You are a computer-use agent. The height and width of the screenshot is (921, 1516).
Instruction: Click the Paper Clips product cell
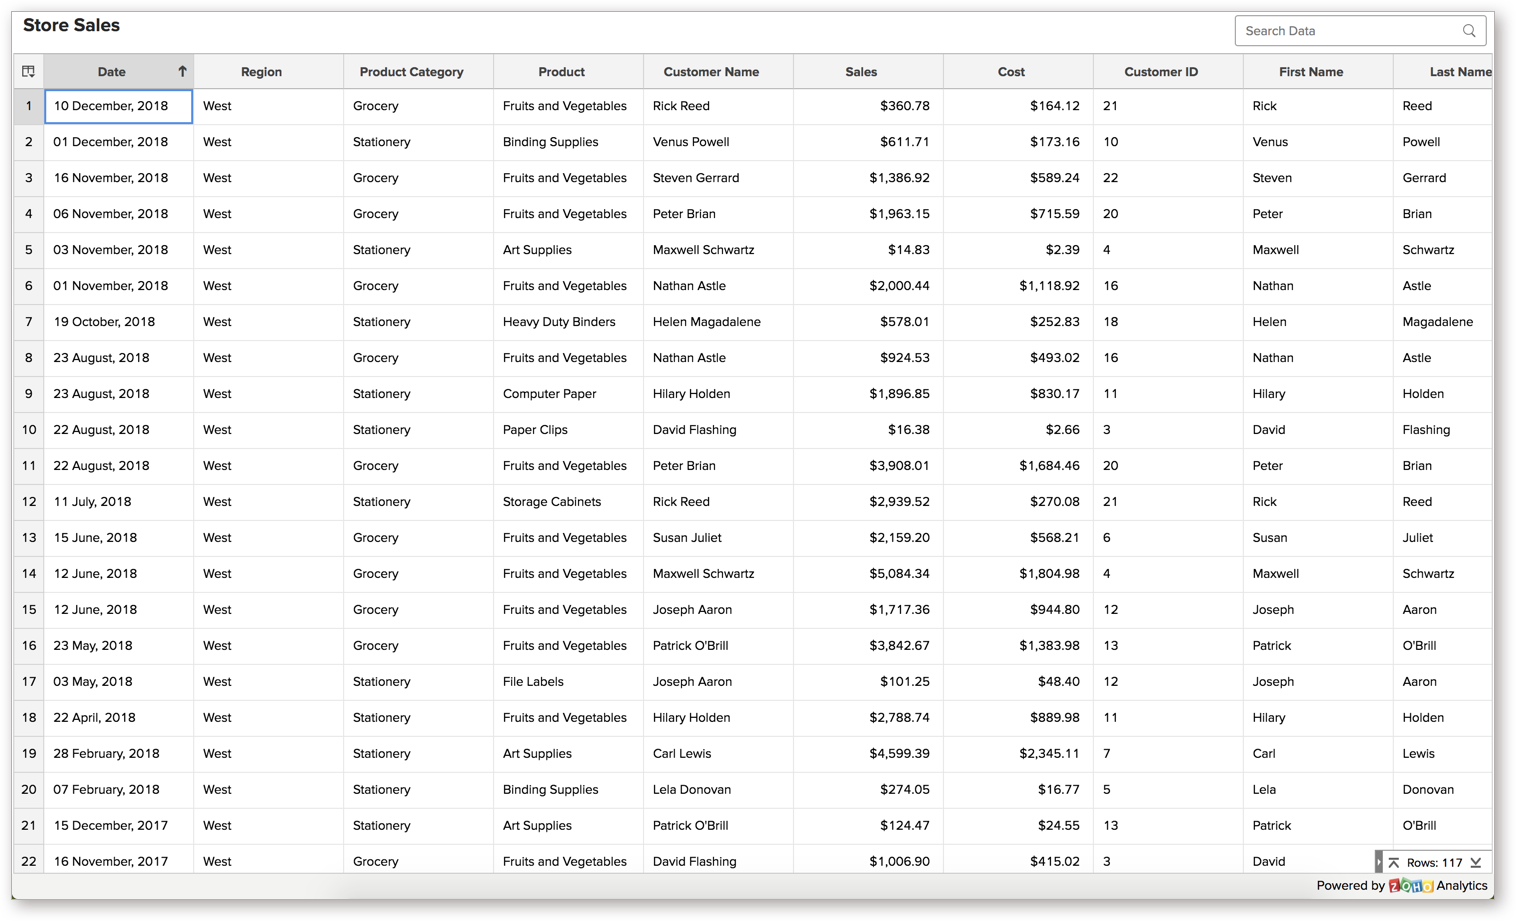[x=568, y=430]
